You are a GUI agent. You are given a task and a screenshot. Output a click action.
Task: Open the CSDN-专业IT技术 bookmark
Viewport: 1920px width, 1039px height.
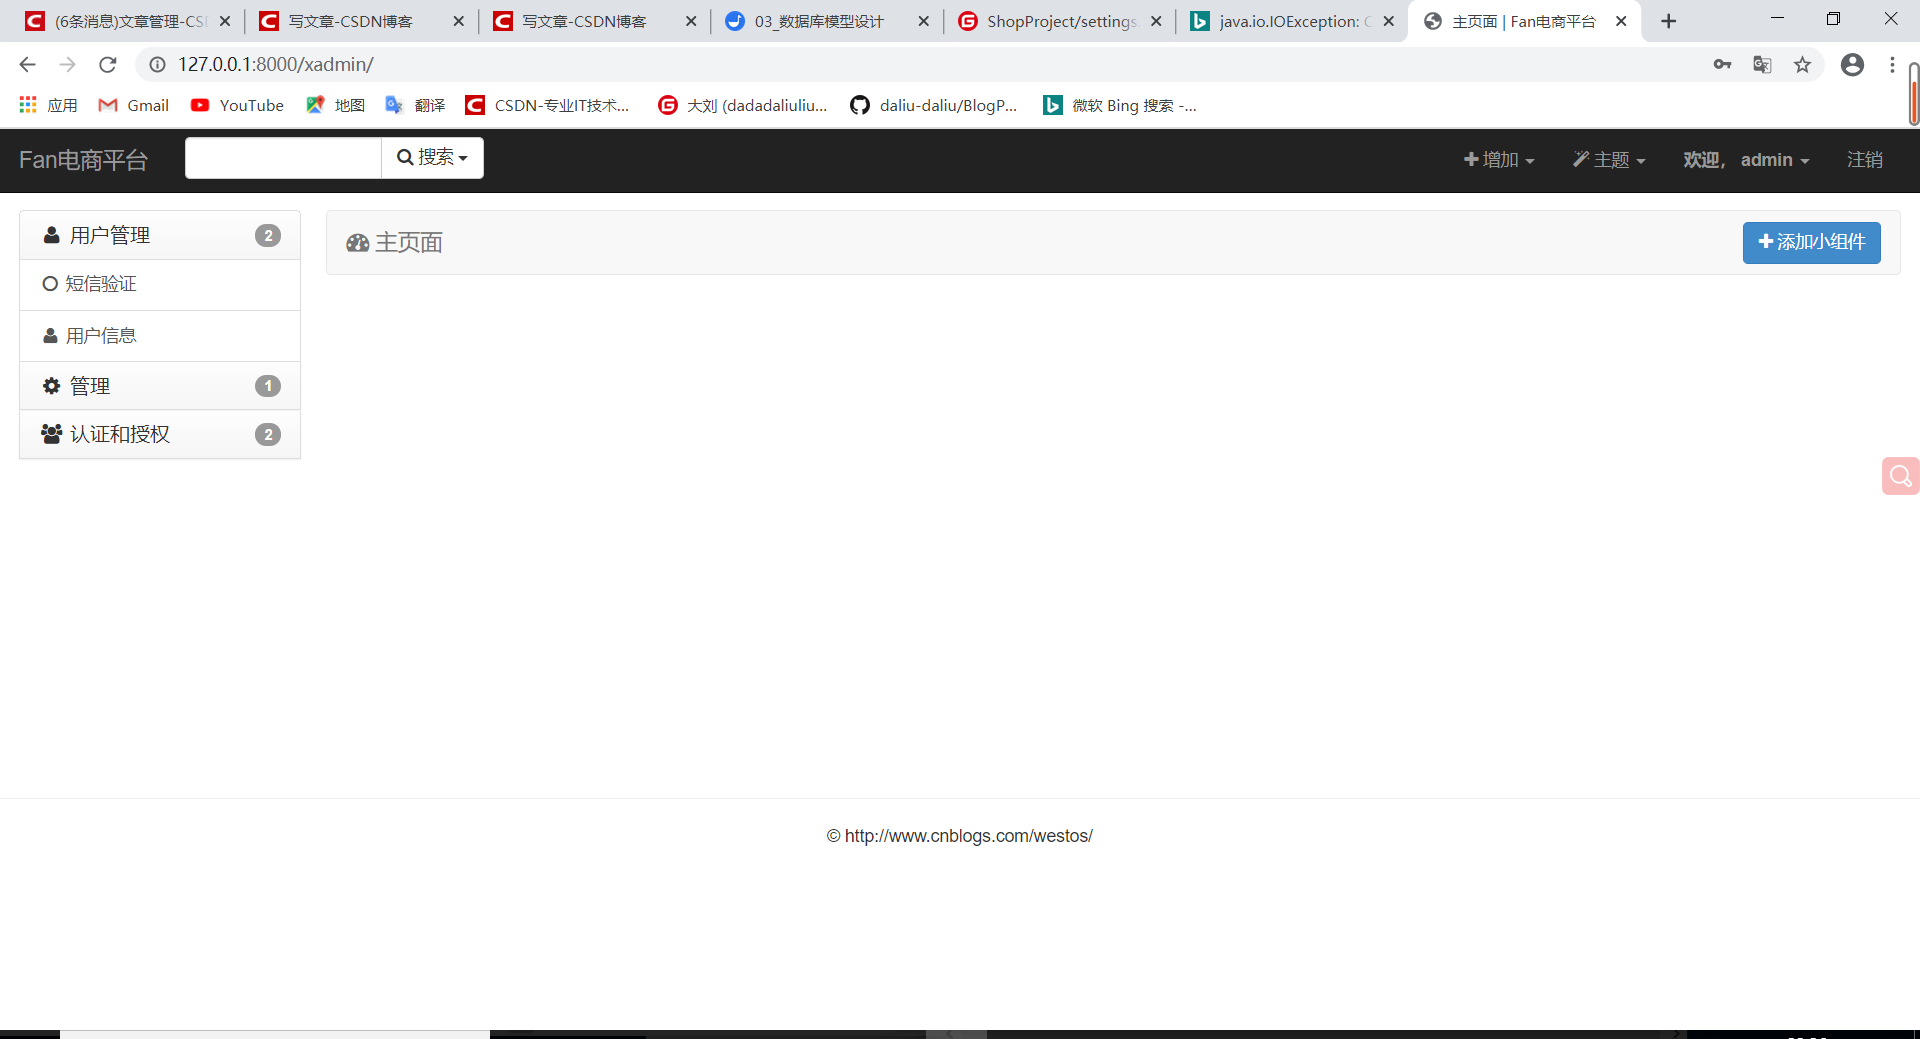tap(547, 105)
